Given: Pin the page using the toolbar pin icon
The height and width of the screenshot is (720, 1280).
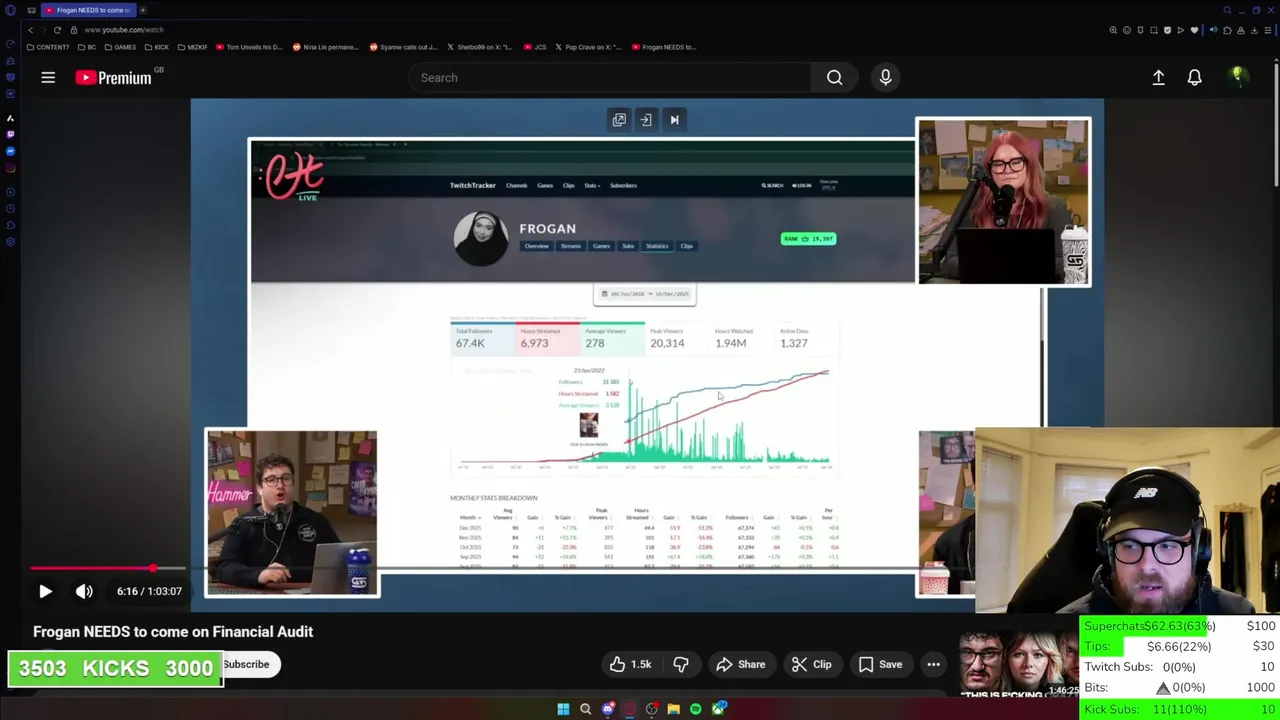Looking at the screenshot, I should (x=1140, y=30).
